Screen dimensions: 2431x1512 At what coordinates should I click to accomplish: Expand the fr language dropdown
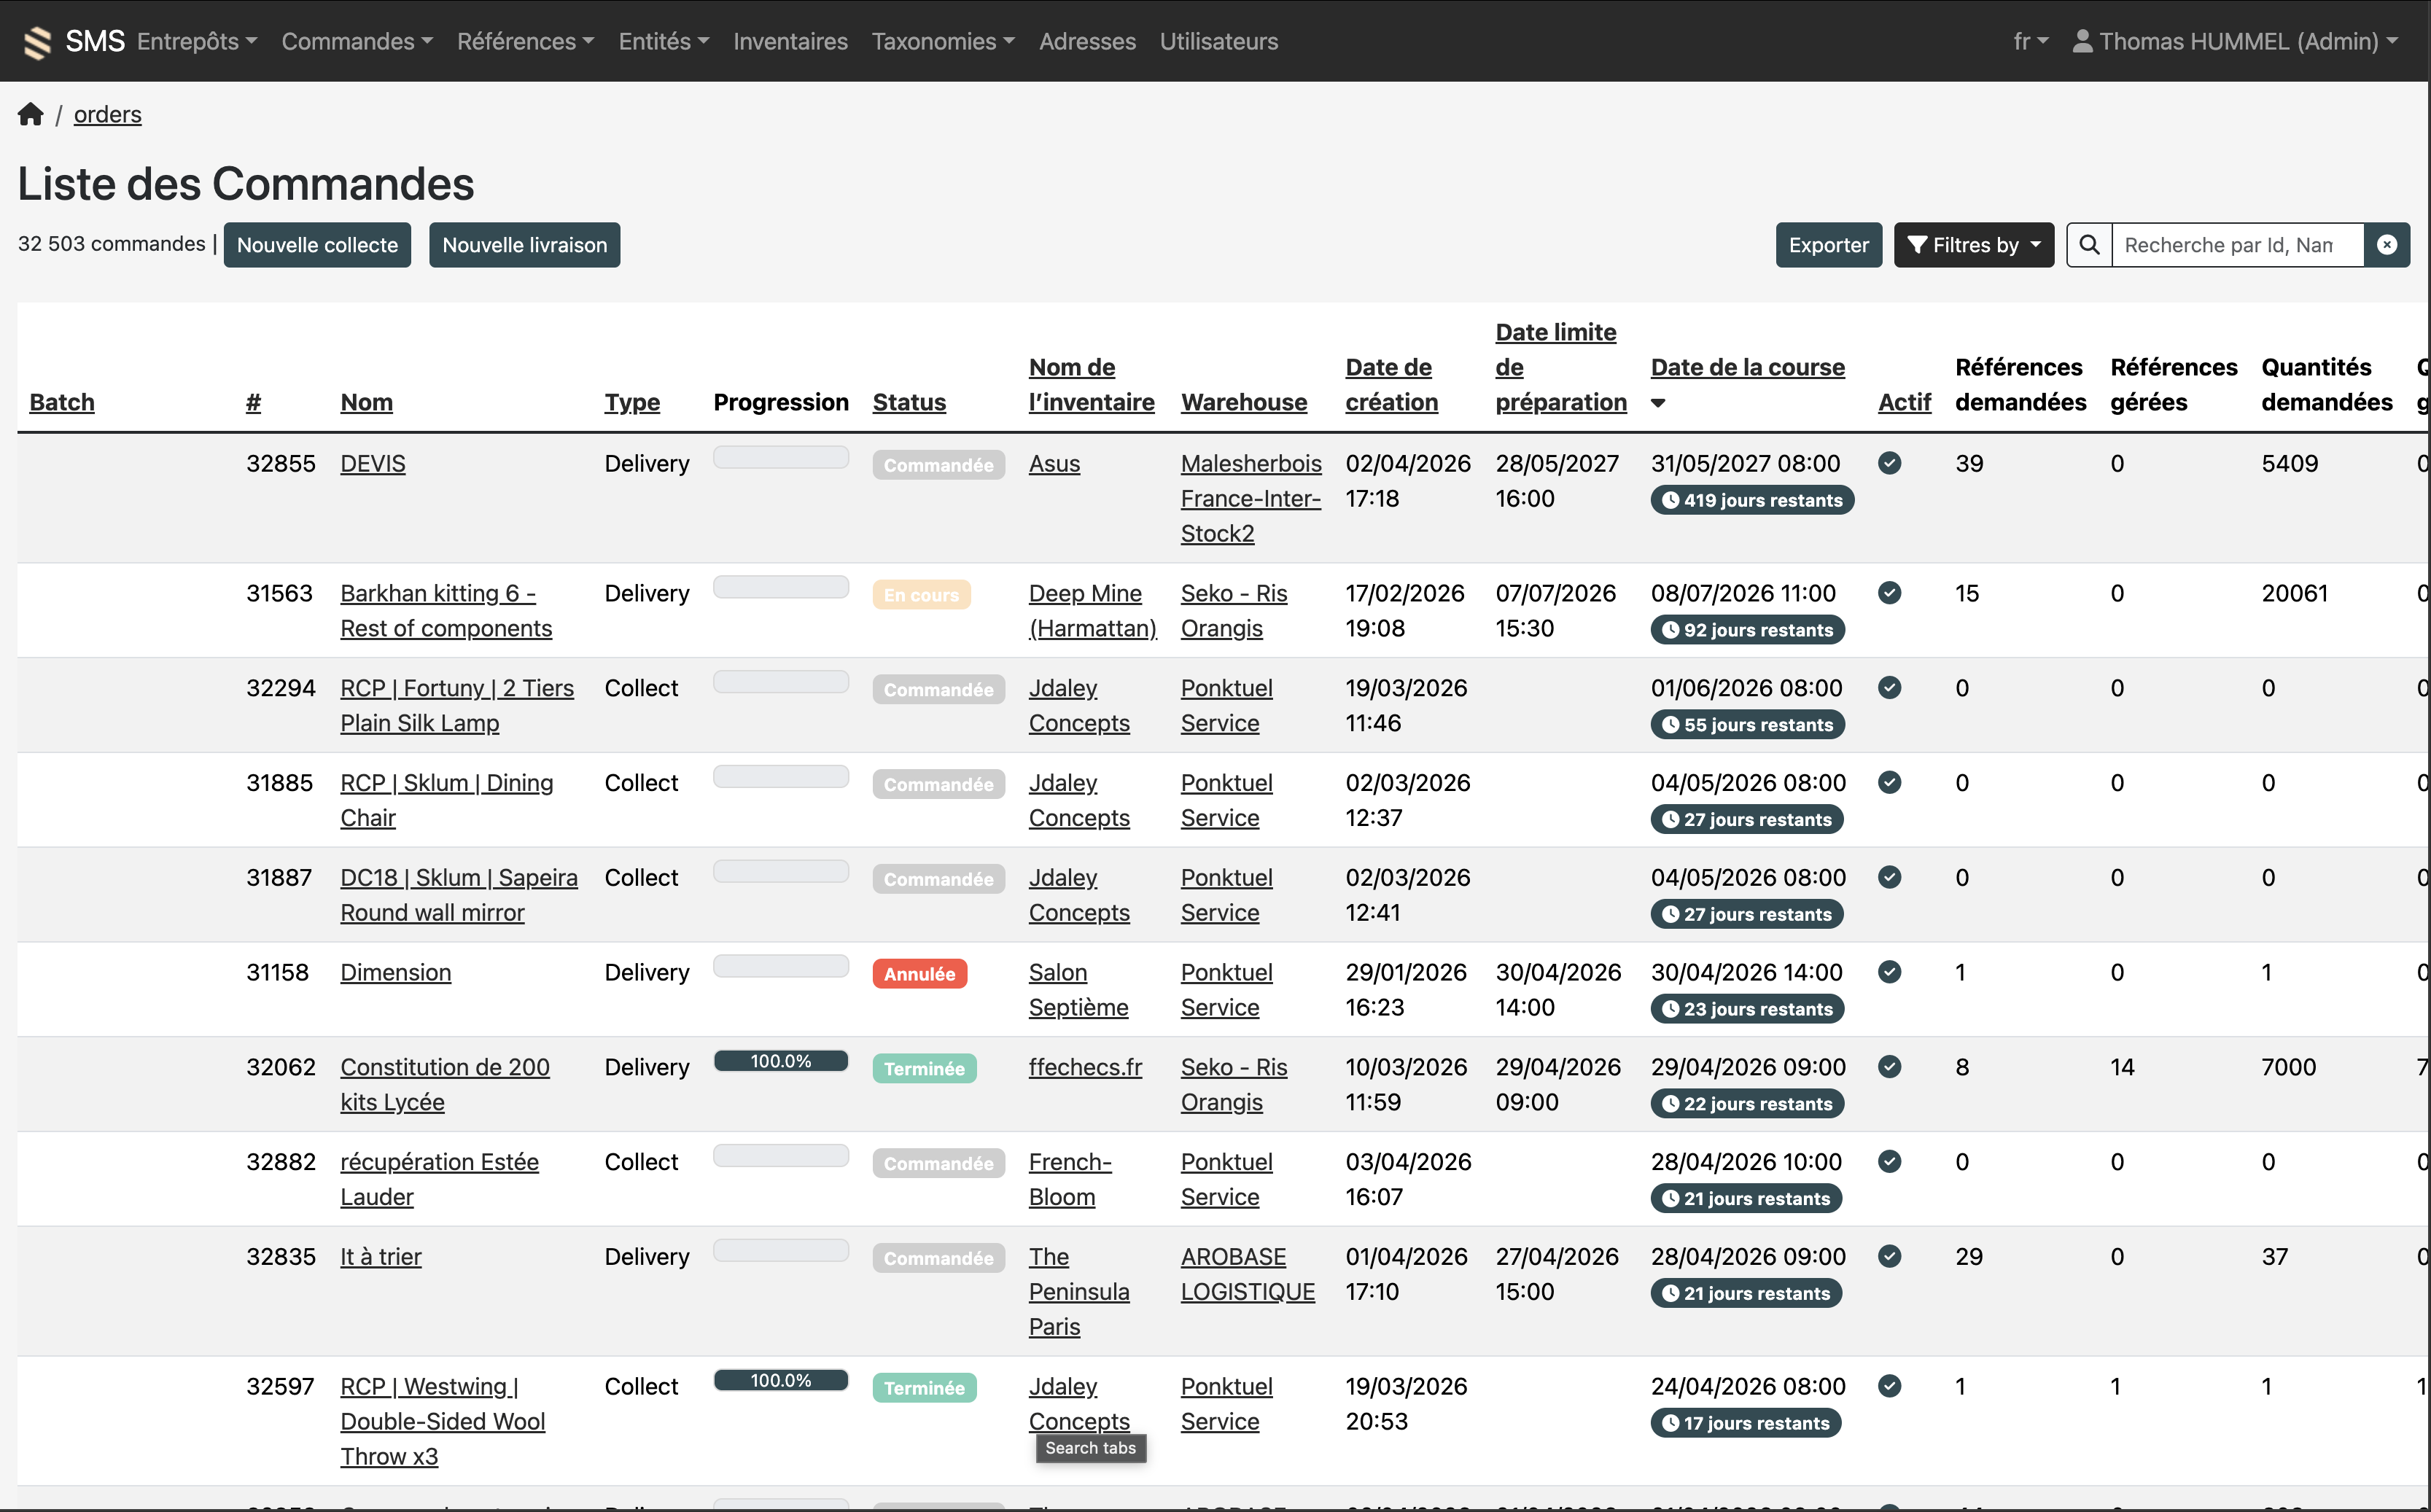pos(2030,41)
